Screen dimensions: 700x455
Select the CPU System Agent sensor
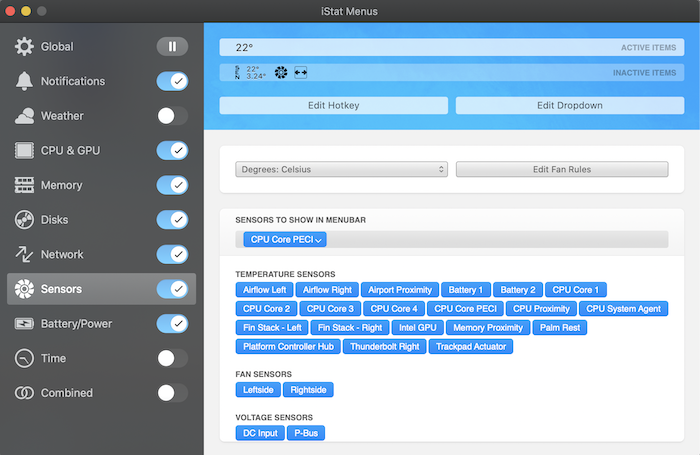623,309
